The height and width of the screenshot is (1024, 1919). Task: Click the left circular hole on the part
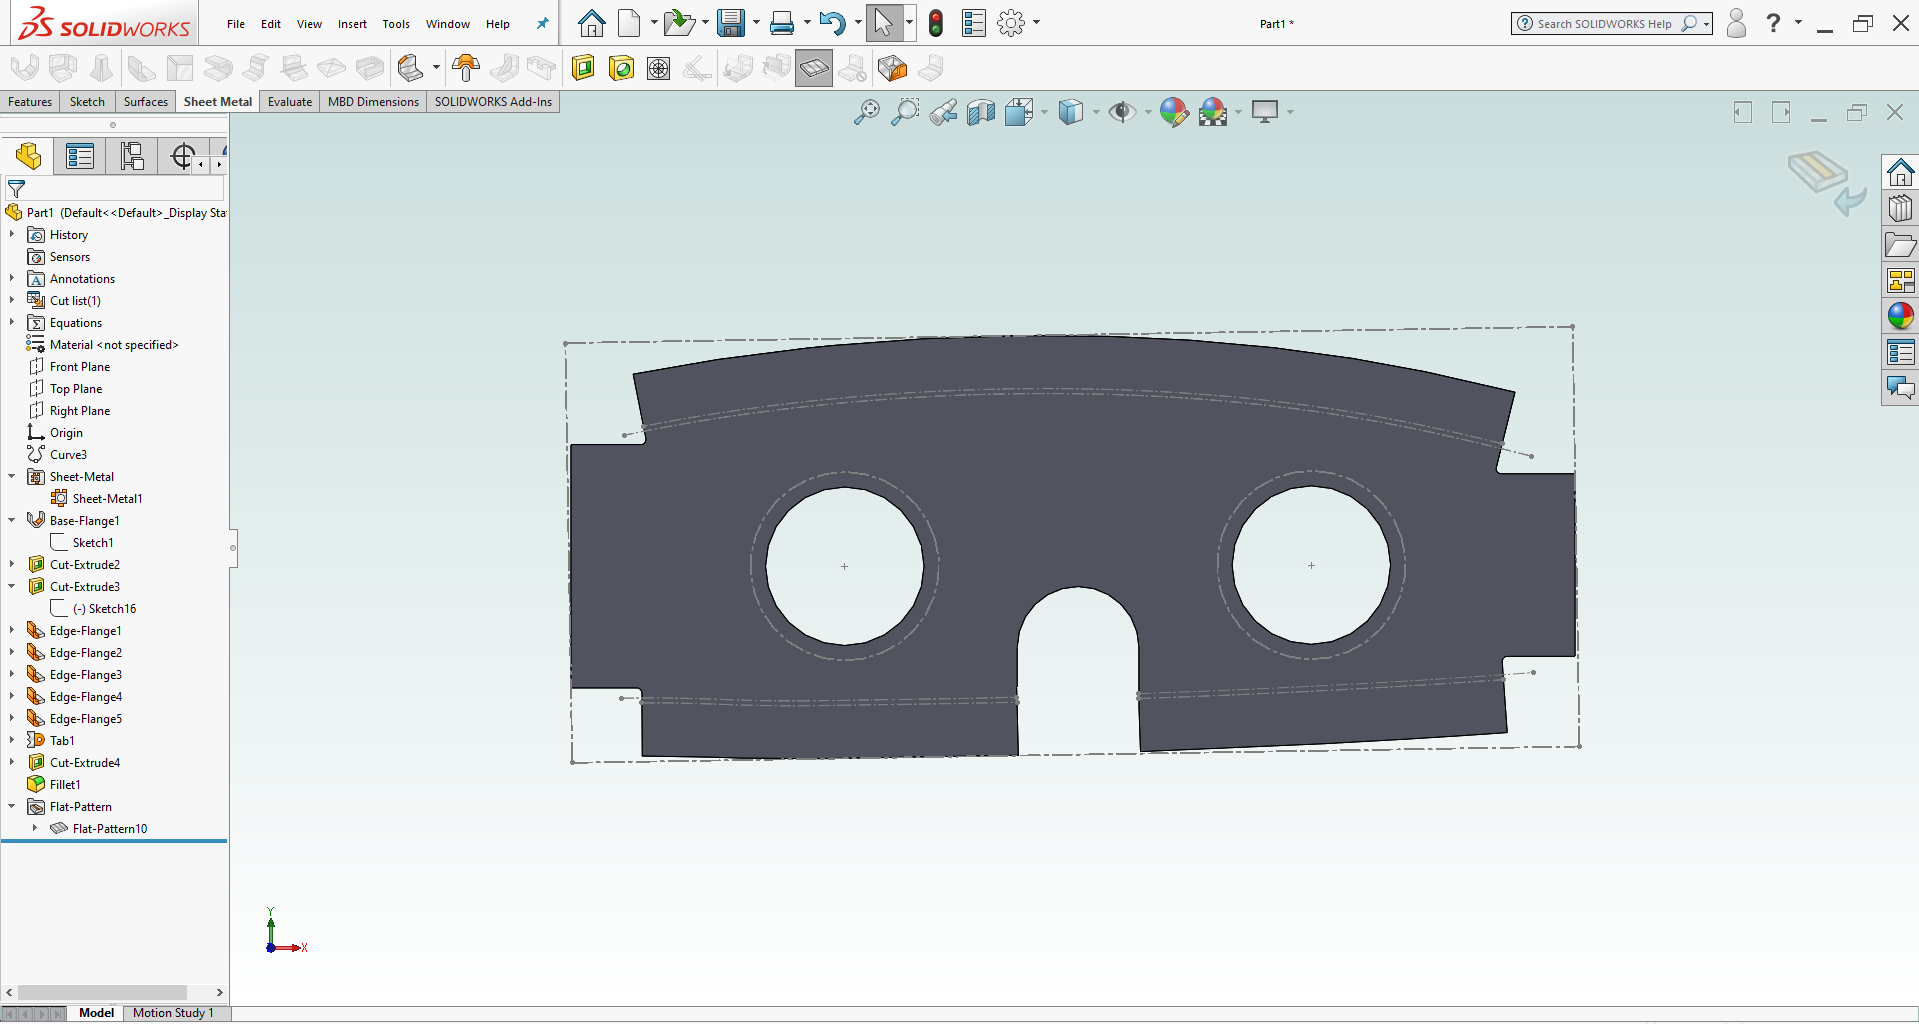tap(844, 566)
